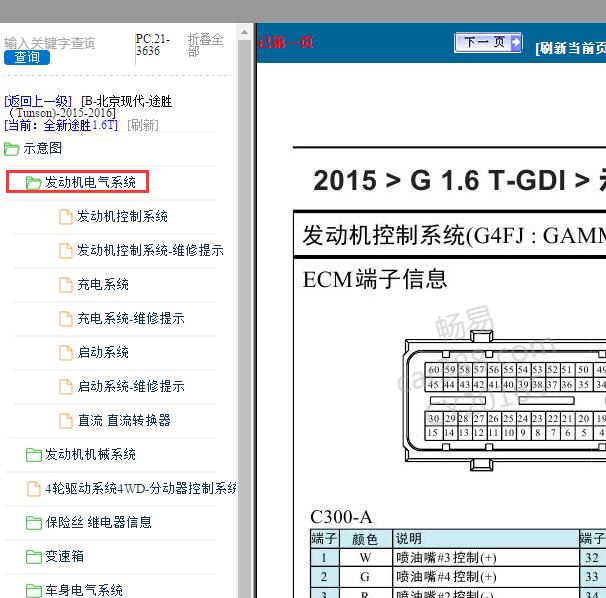The width and height of the screenshot is (606, 598).
Task: Expand the 车身电气系统 folder icon
Action: 34,591
